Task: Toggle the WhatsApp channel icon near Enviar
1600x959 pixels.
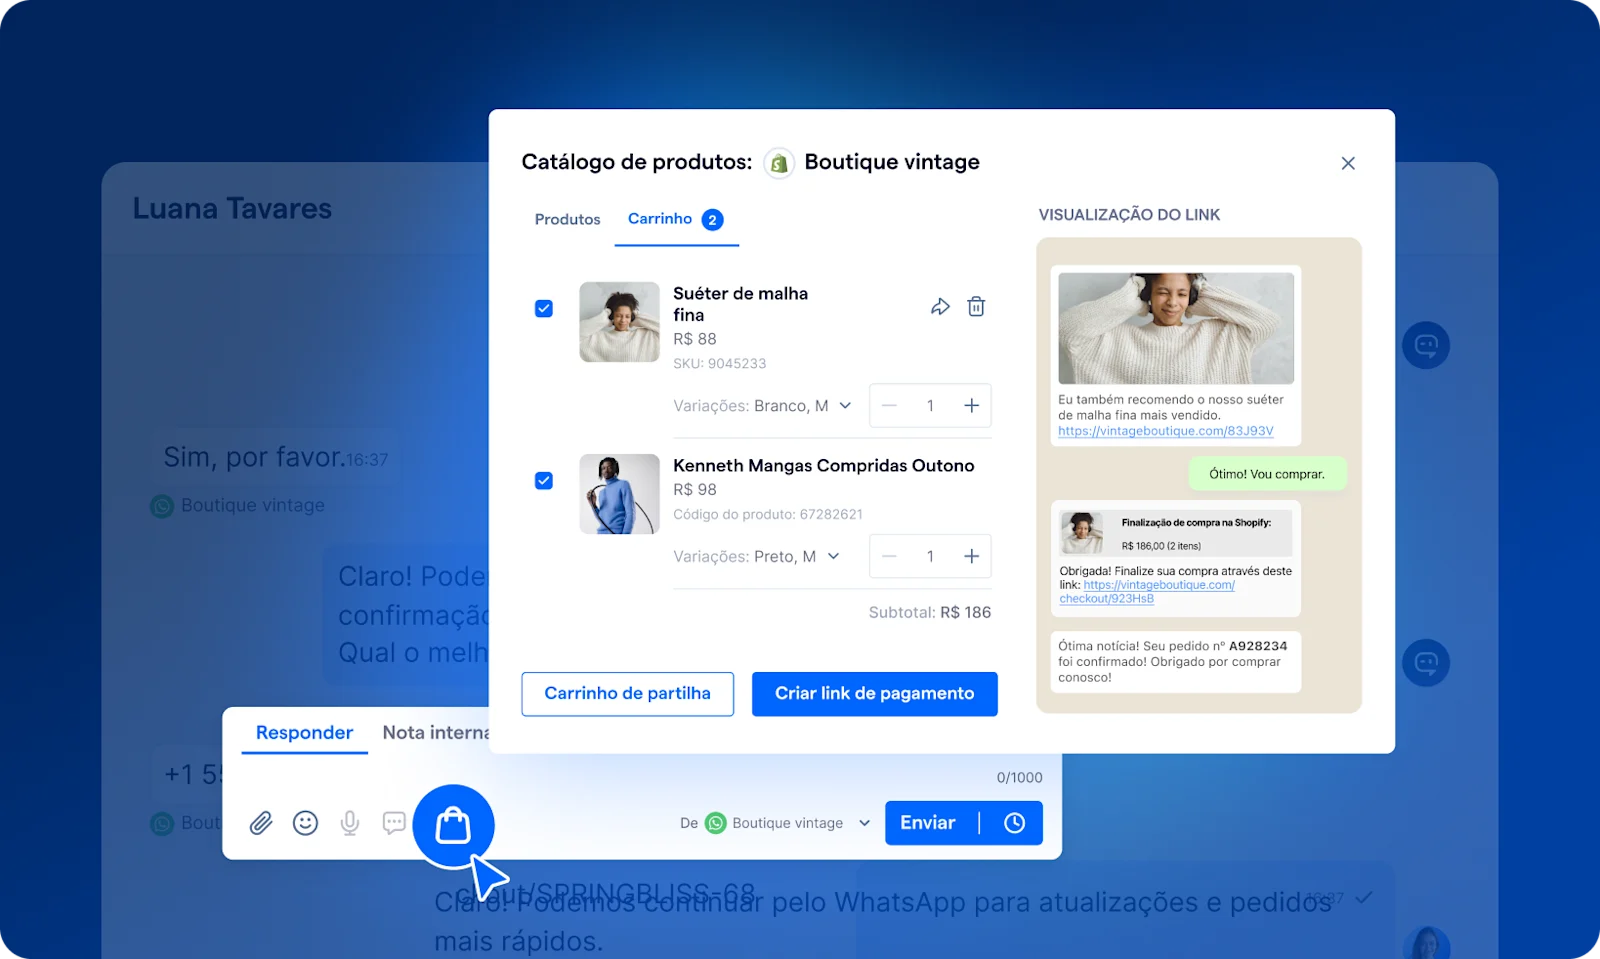Action: pos(715,822)
